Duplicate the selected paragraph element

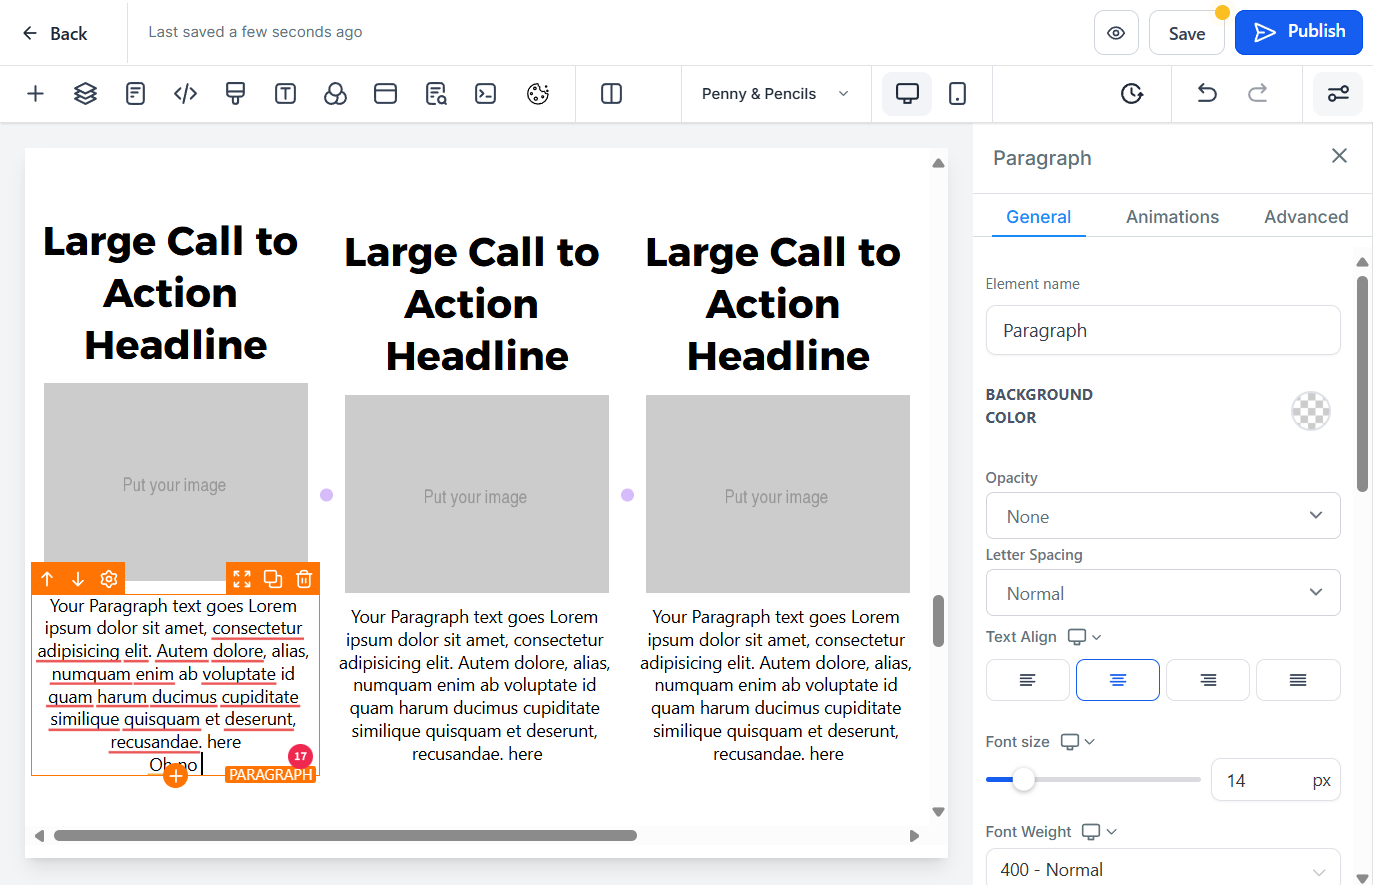pos(273,579)
